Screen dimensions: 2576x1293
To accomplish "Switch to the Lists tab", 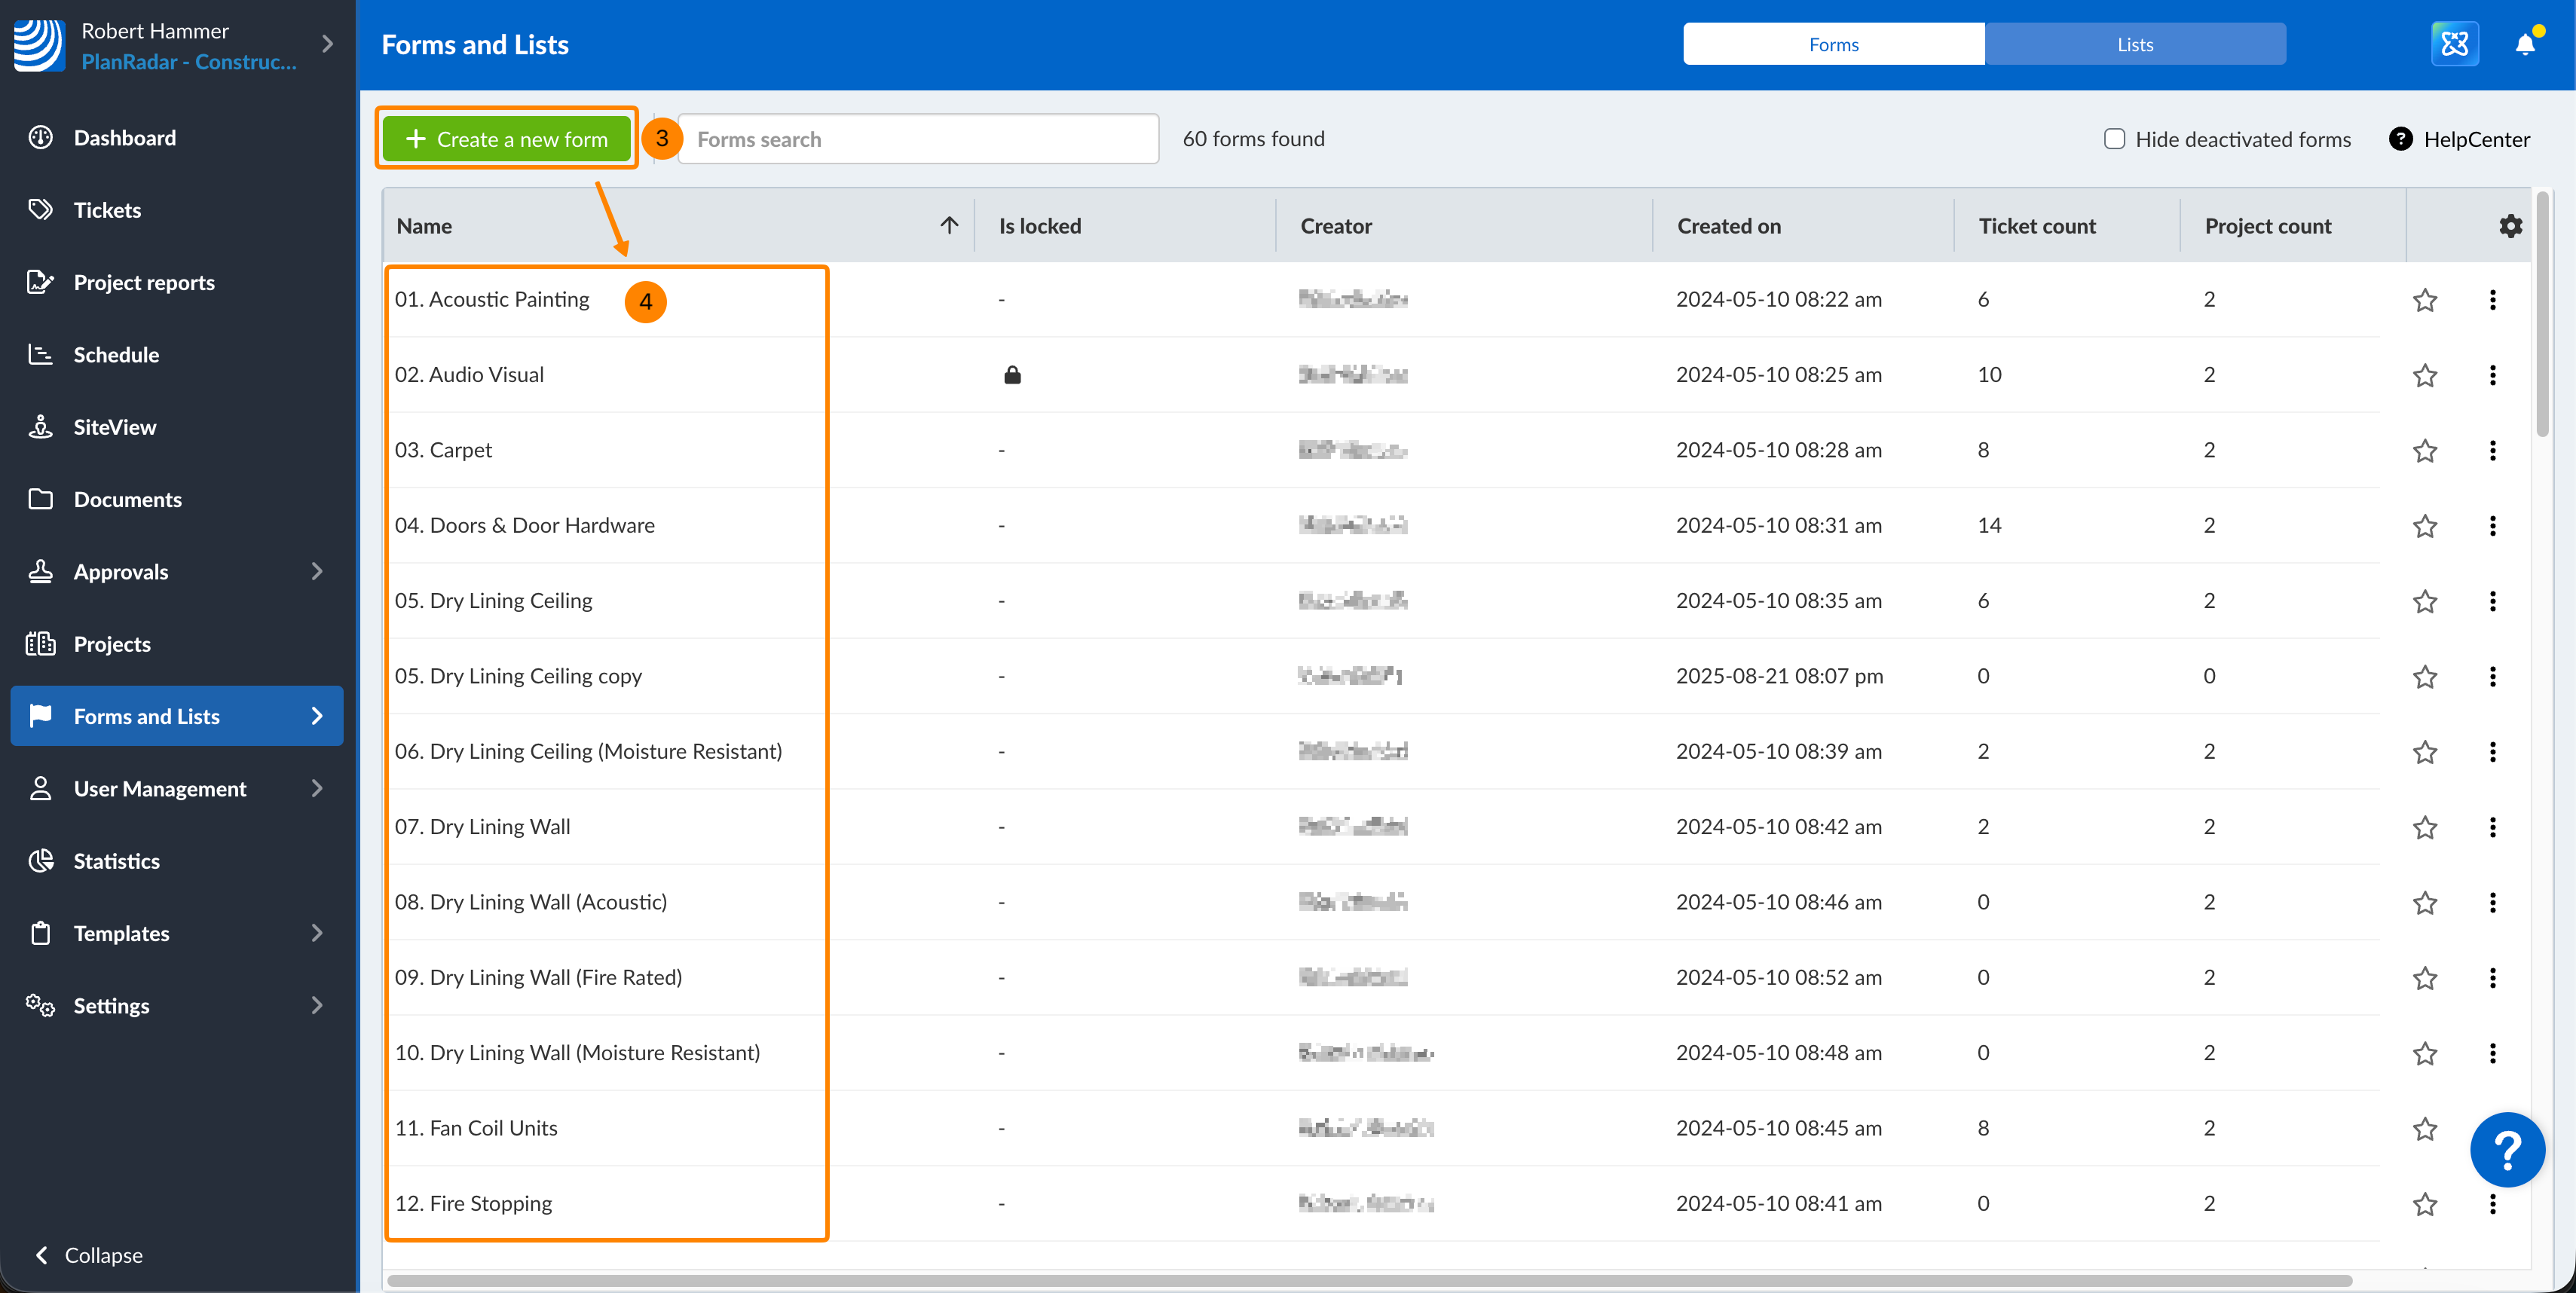I will 2134,44.
